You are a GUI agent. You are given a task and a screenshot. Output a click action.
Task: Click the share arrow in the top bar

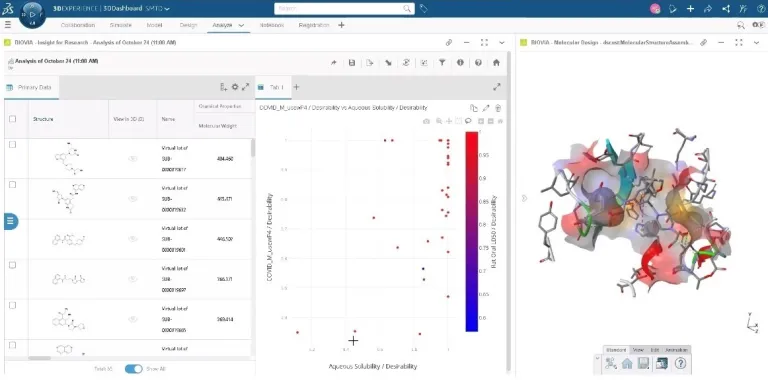click(x=708, y=8)
